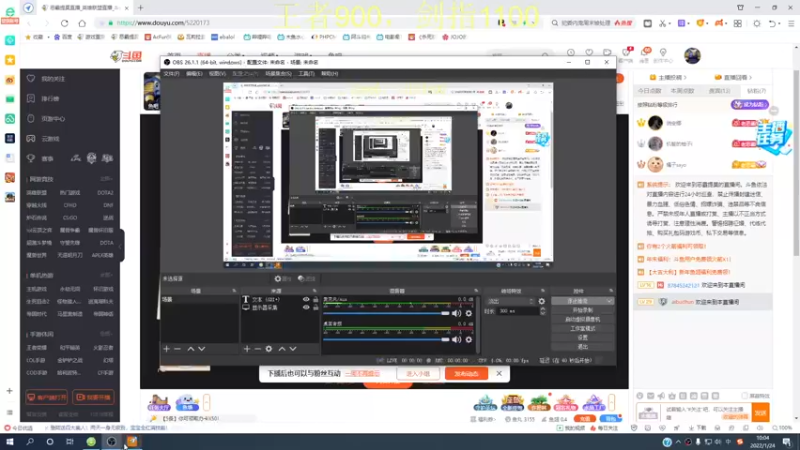
Task: Open OBS icon in the Windows taskbar
Action: pyautogui.click(x=111, y=442)
